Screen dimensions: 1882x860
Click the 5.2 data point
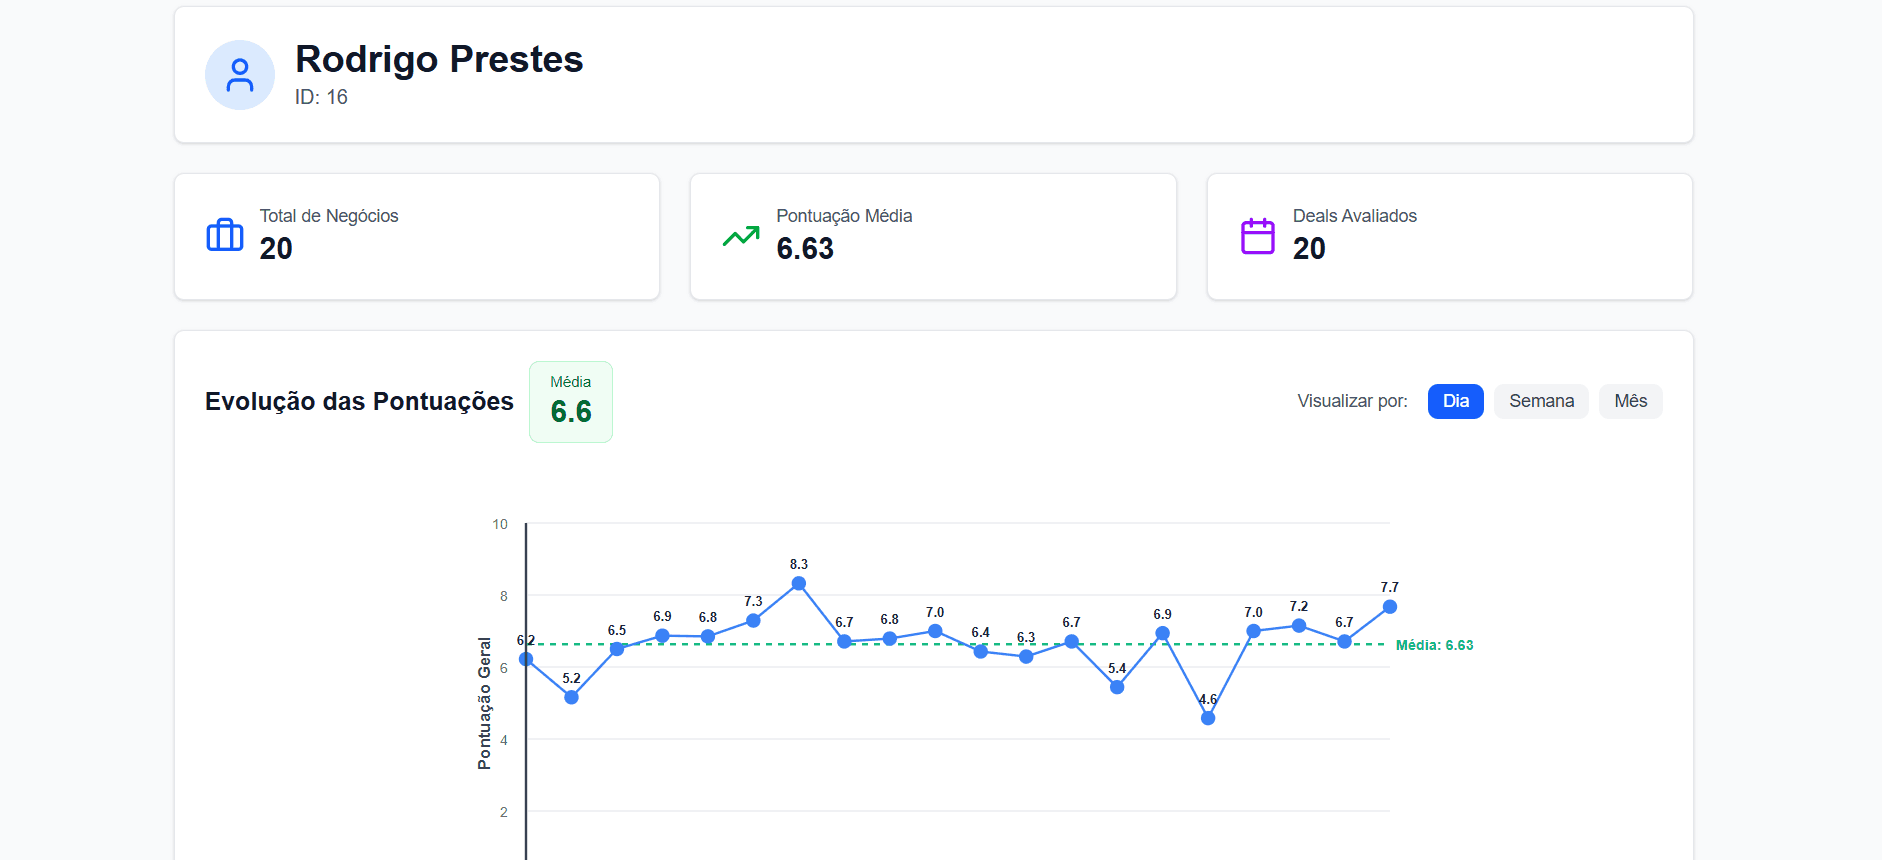(571, 697)
